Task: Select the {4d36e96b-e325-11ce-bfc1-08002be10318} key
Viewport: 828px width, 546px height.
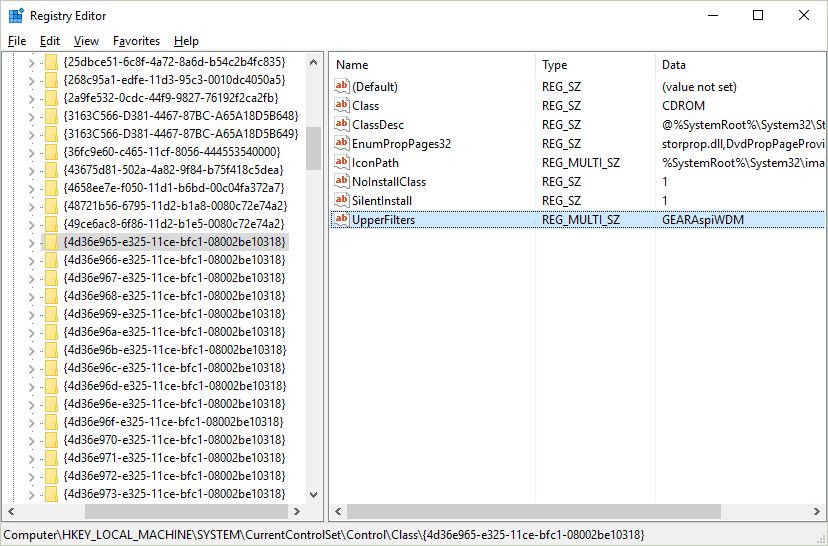Action: (x=174, y=350)
